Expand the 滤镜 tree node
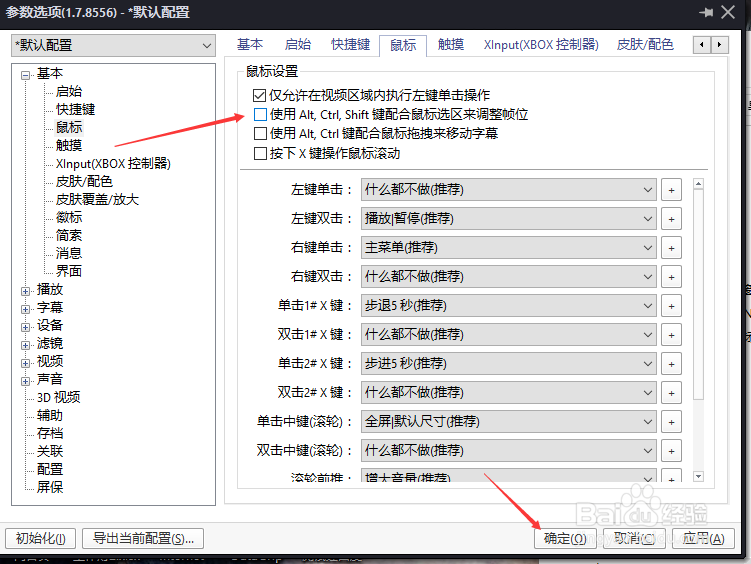The image size is (751, 564). (x=25, y=345)
